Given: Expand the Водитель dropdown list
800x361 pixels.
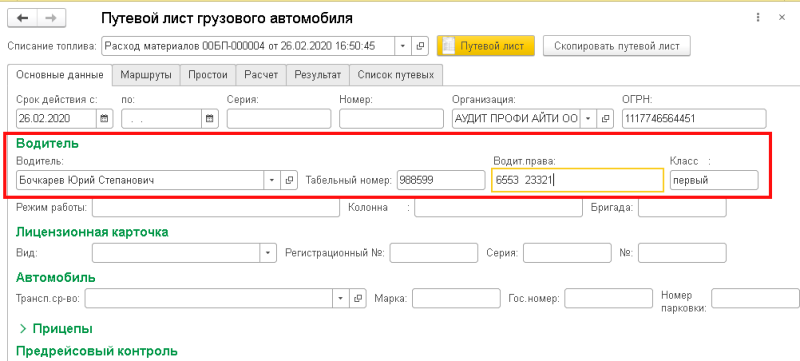Looking at the screenshot, I should [x=271, y=180].
